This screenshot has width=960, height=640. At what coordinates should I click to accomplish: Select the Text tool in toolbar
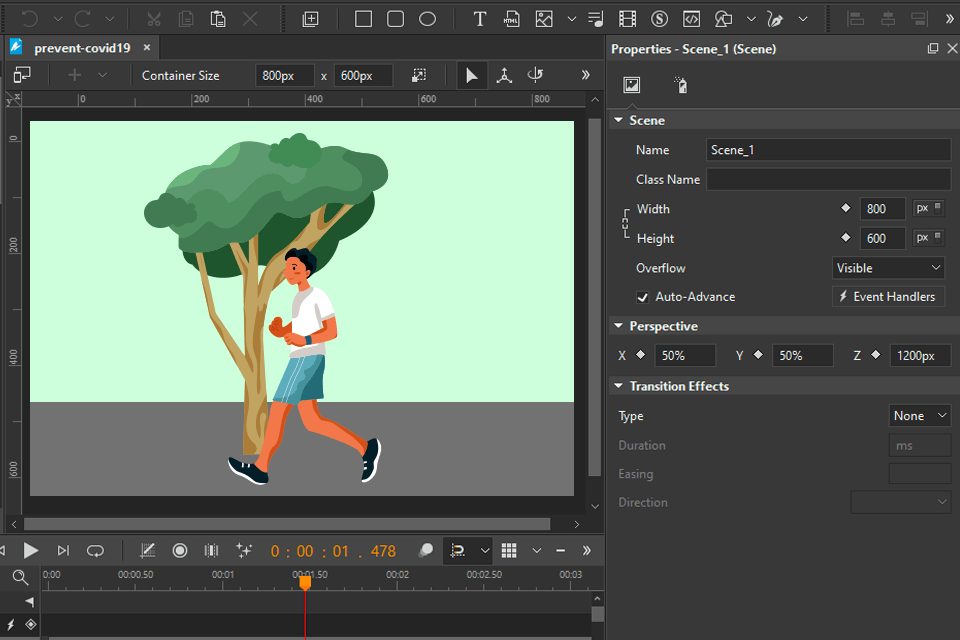click(480, 19)
